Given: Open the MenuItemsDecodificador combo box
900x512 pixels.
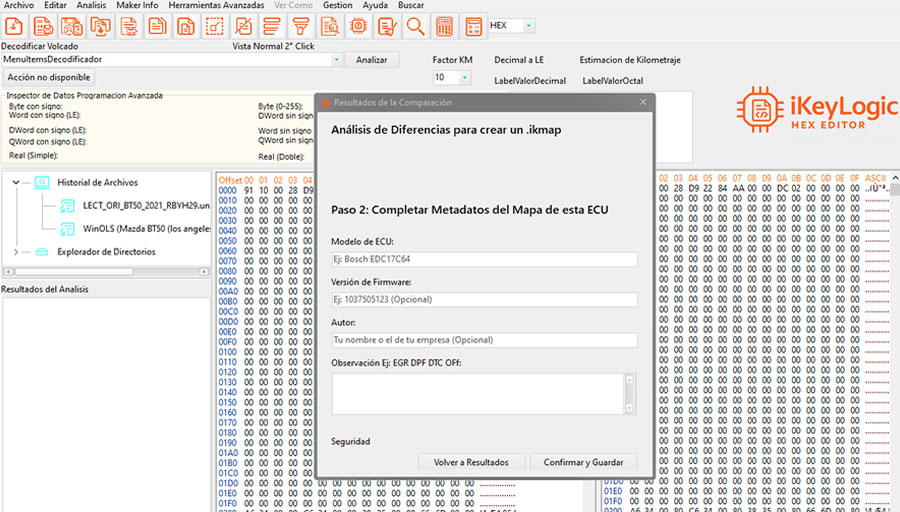Looking at the screenshot, I should (337, 60).
